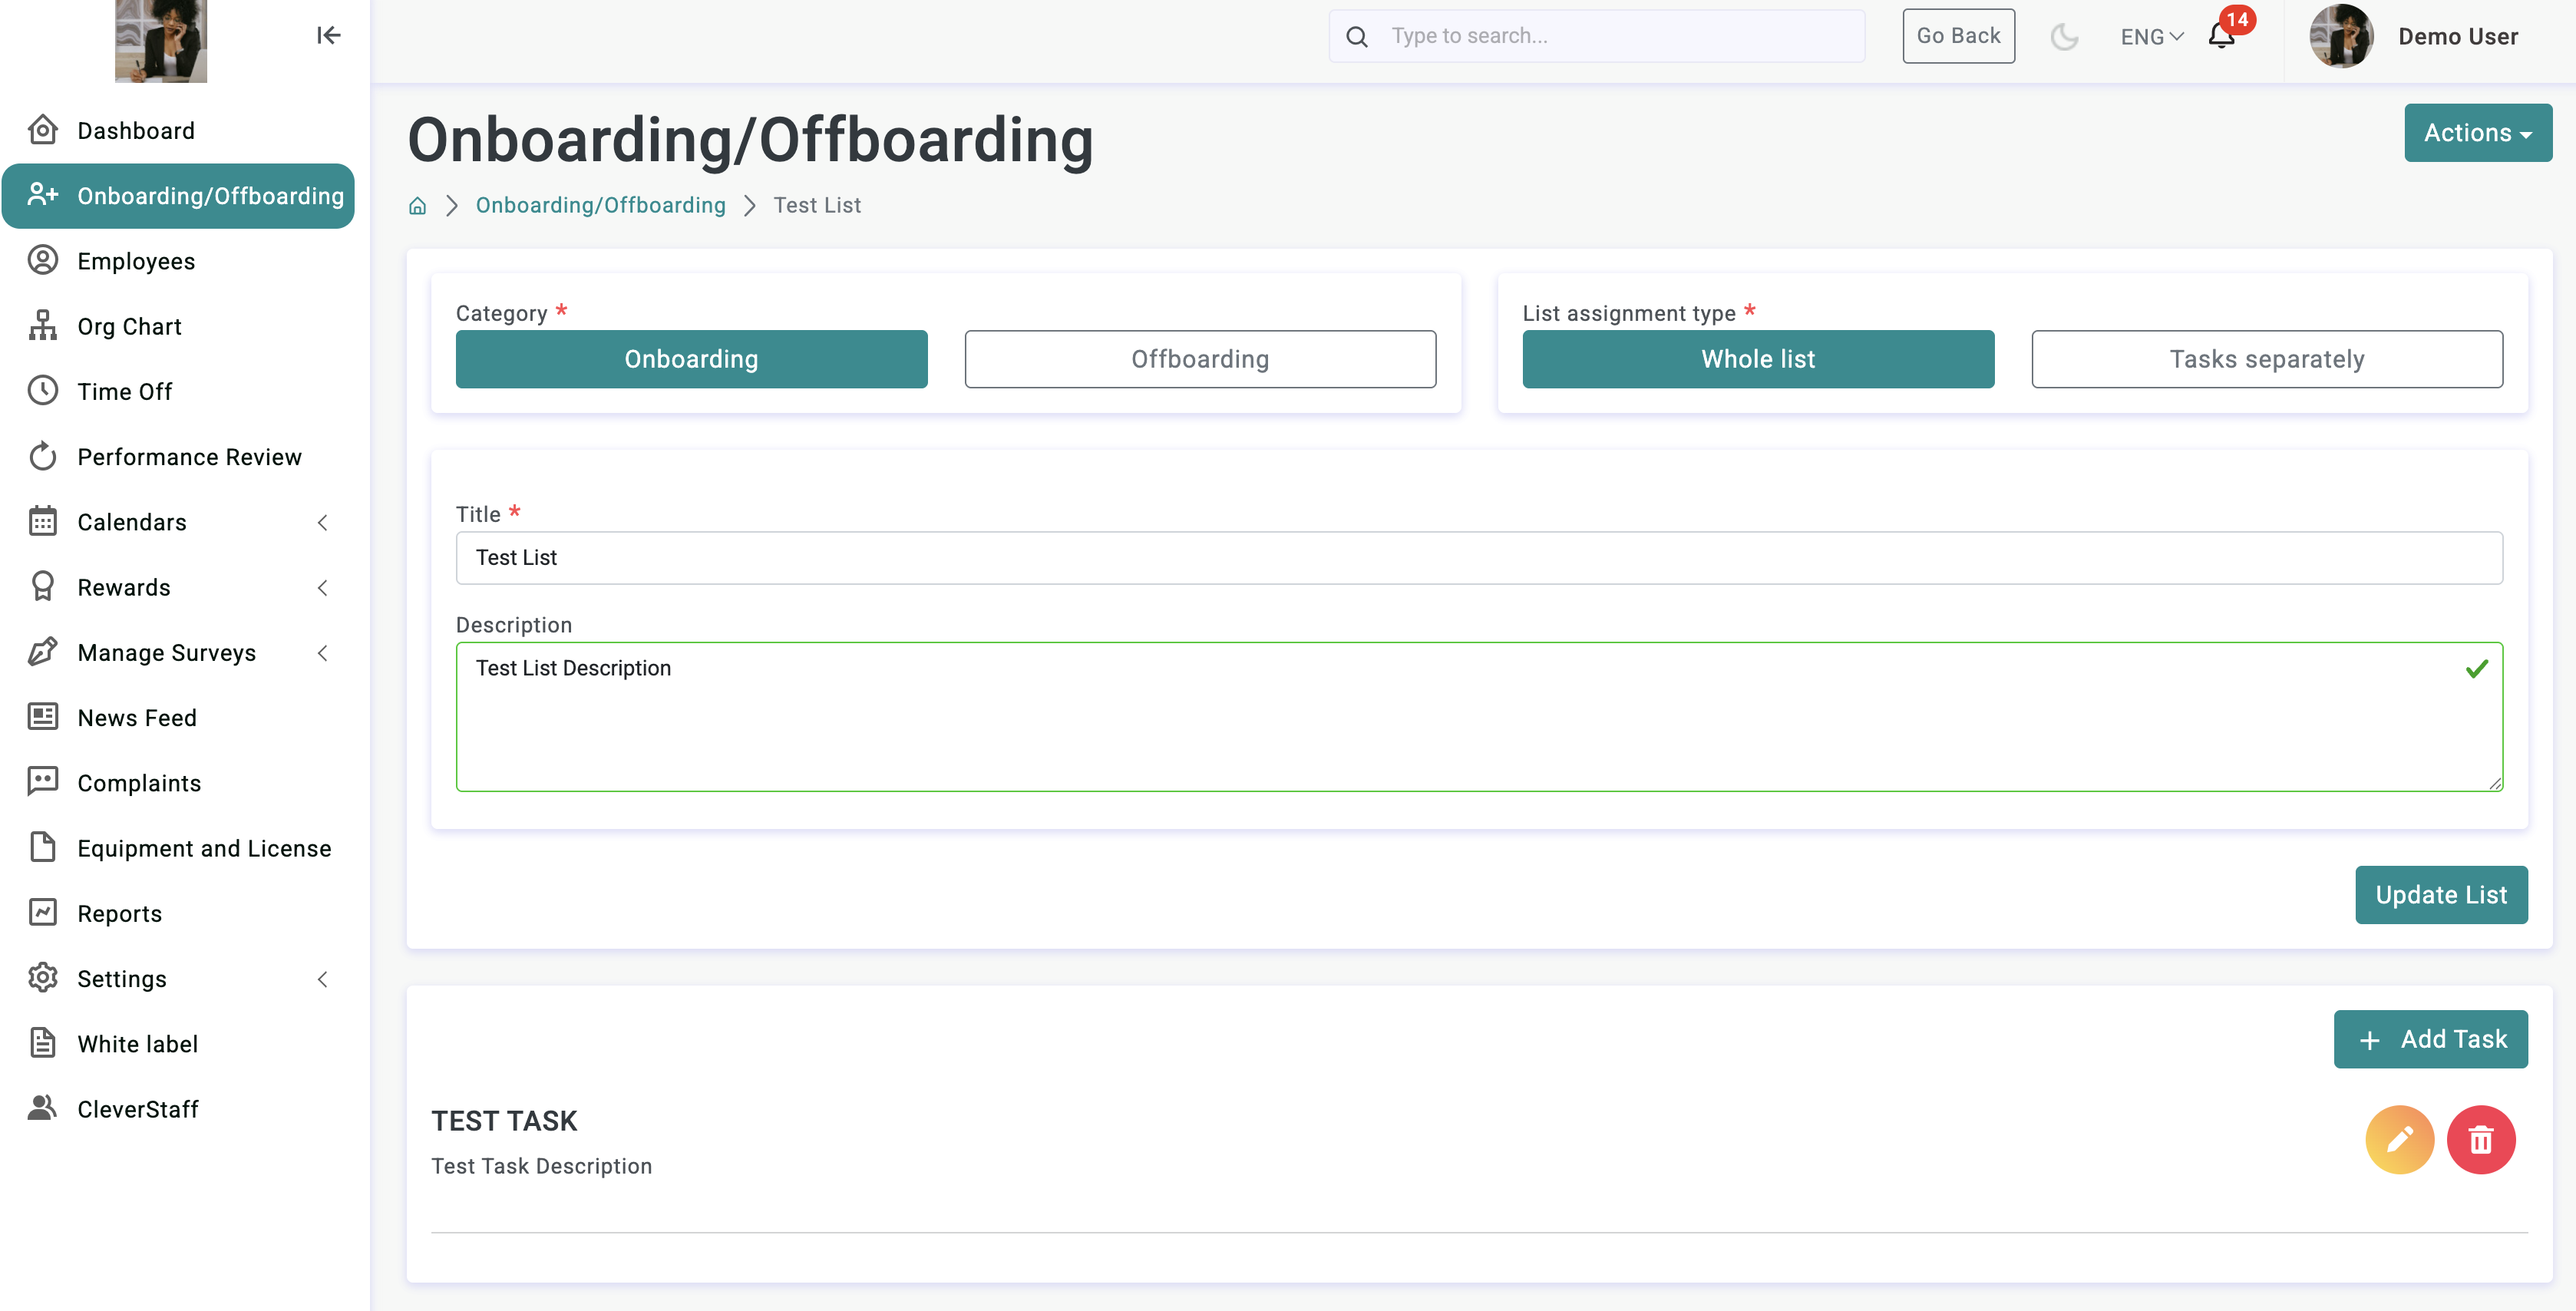
Task: Expand the Rewards submenu chevron
Action: (322, 587)
